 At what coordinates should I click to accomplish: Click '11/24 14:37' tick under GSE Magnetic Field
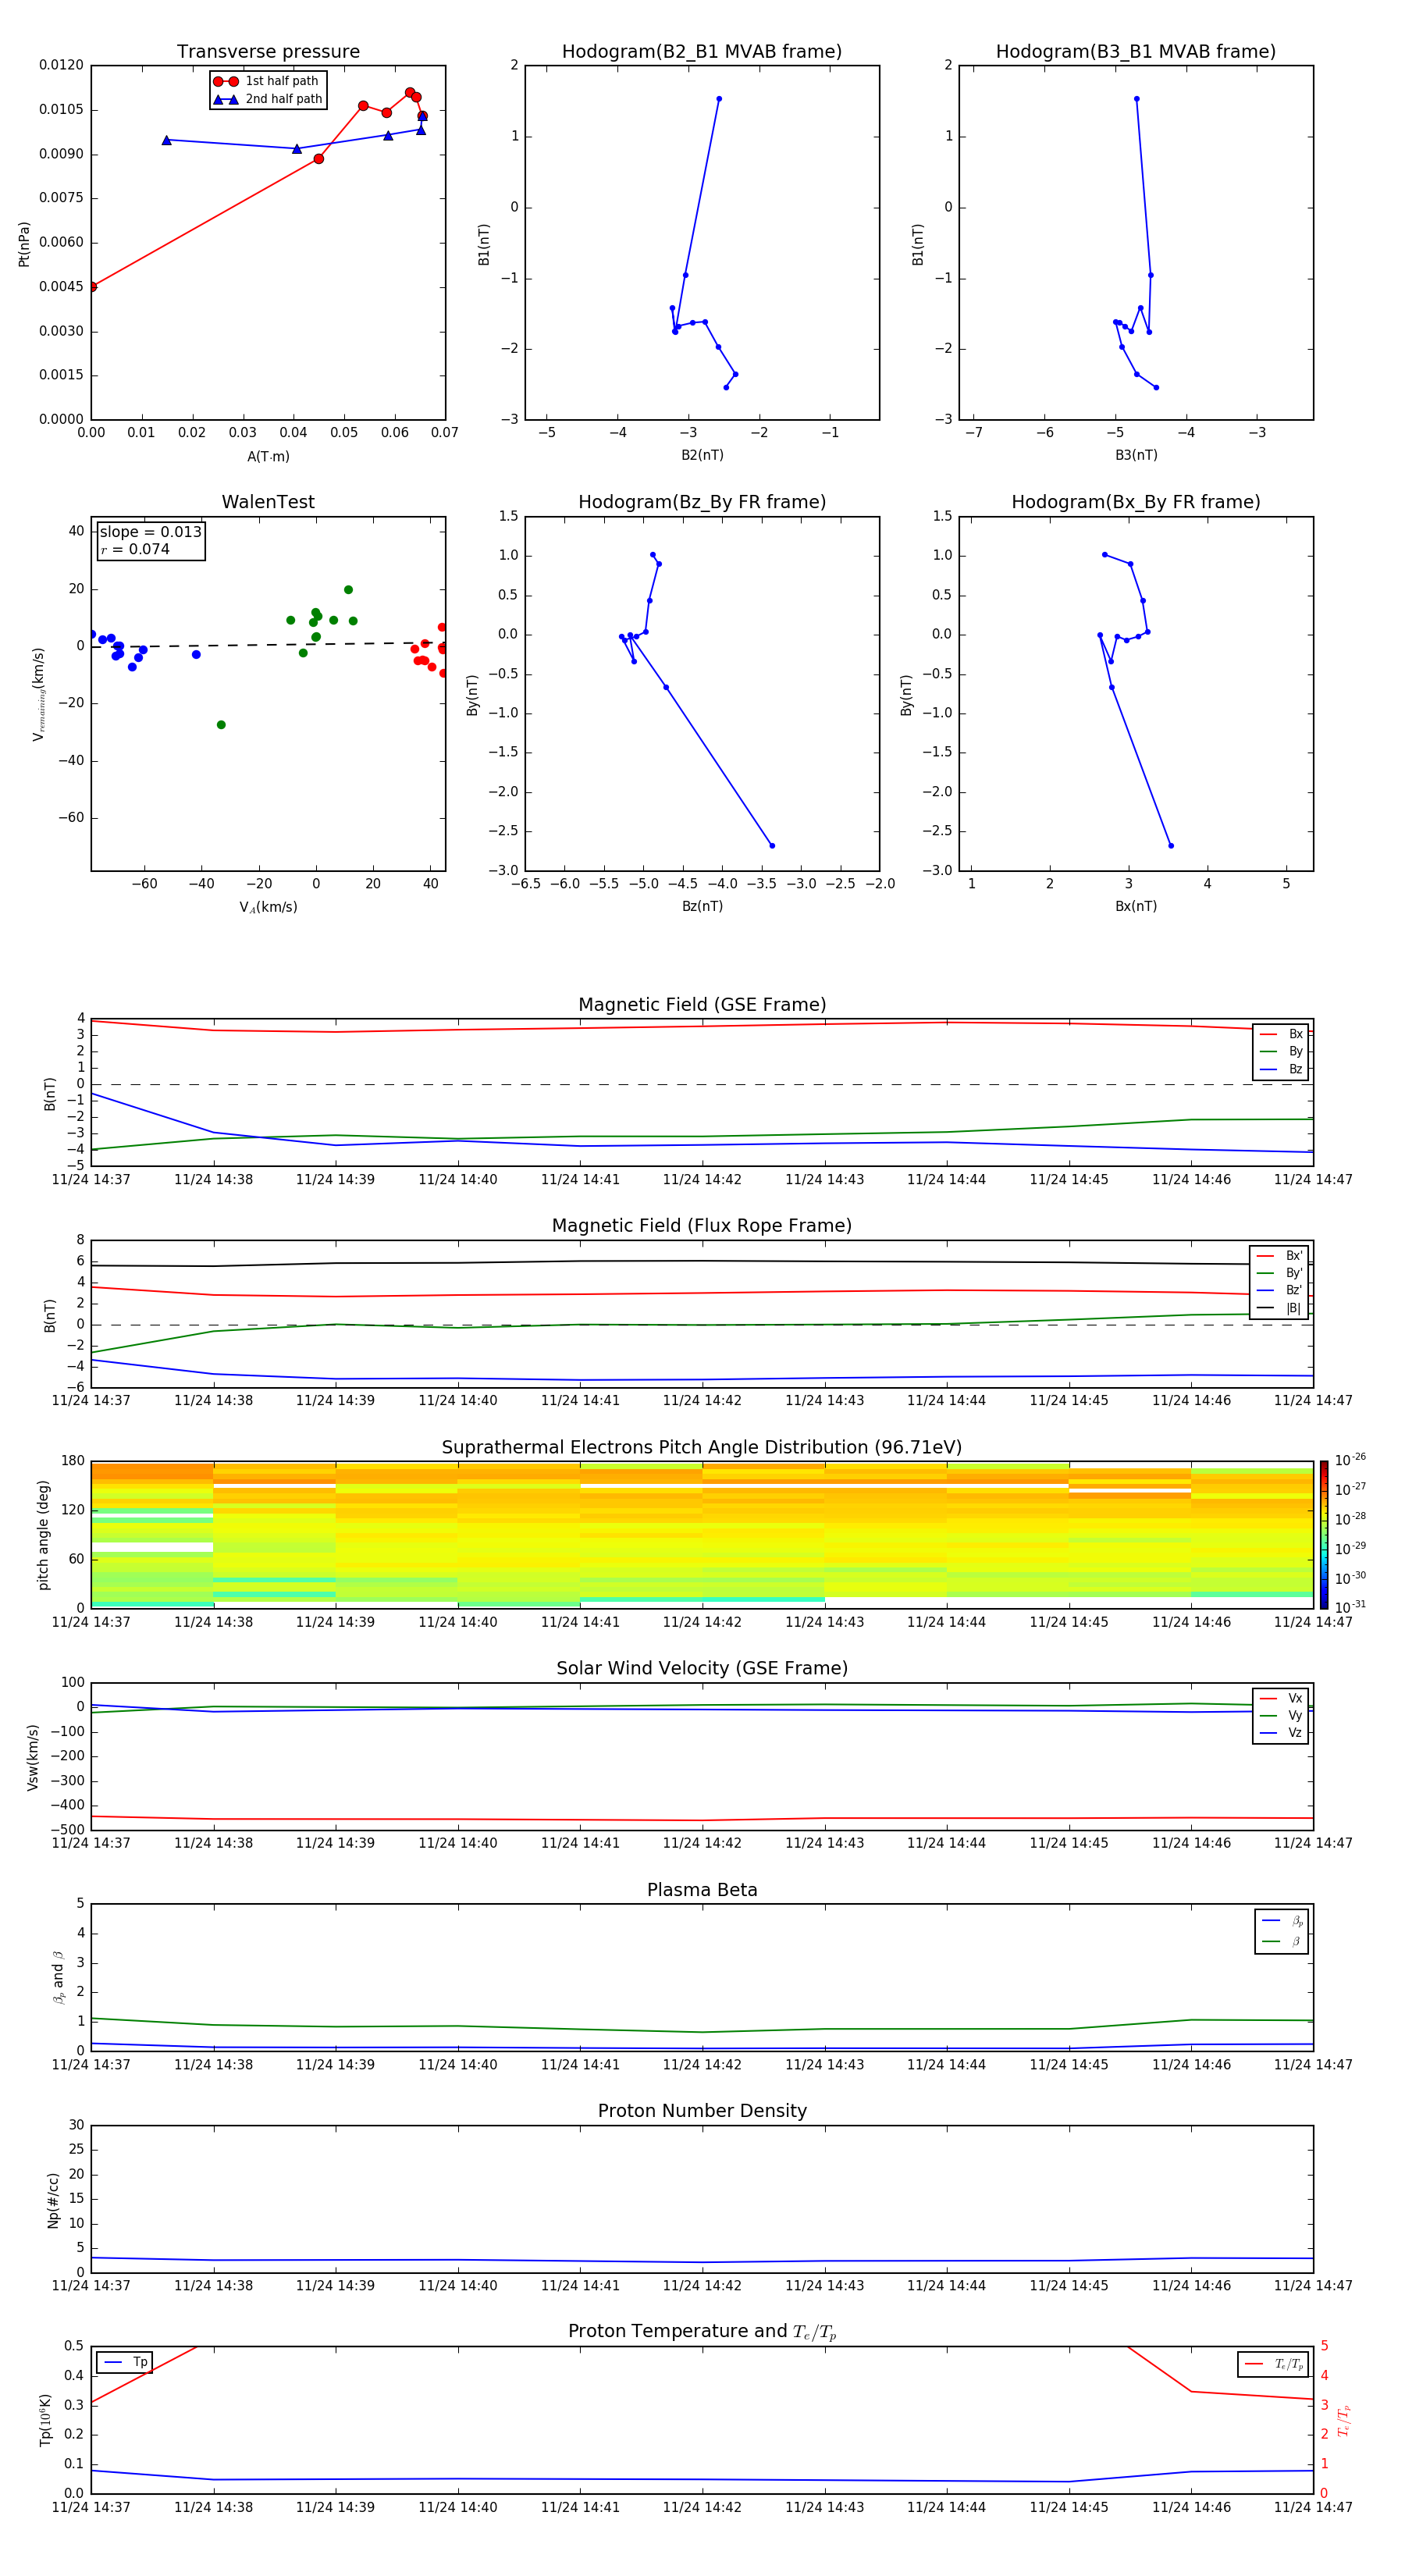tap(91, 1180)
